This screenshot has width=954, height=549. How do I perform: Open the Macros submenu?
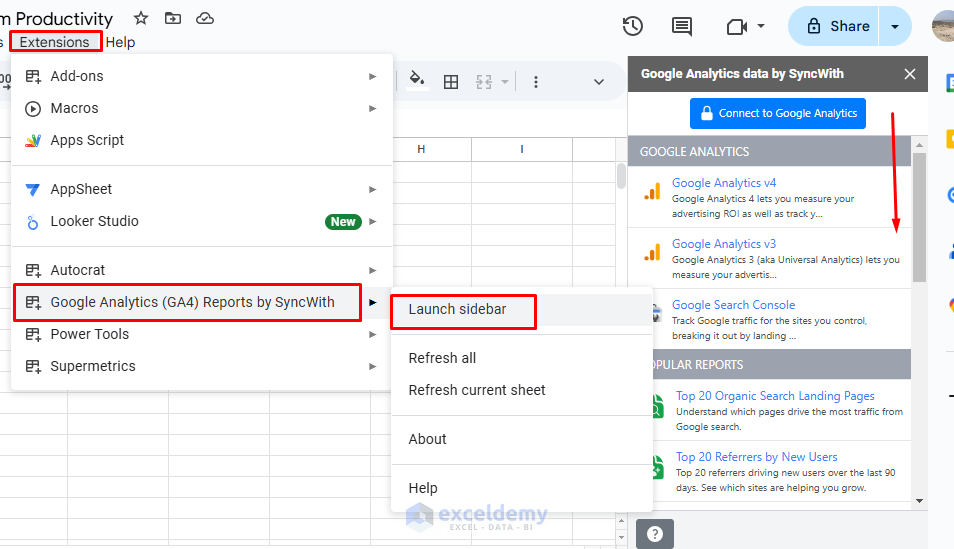click(201, 108)
